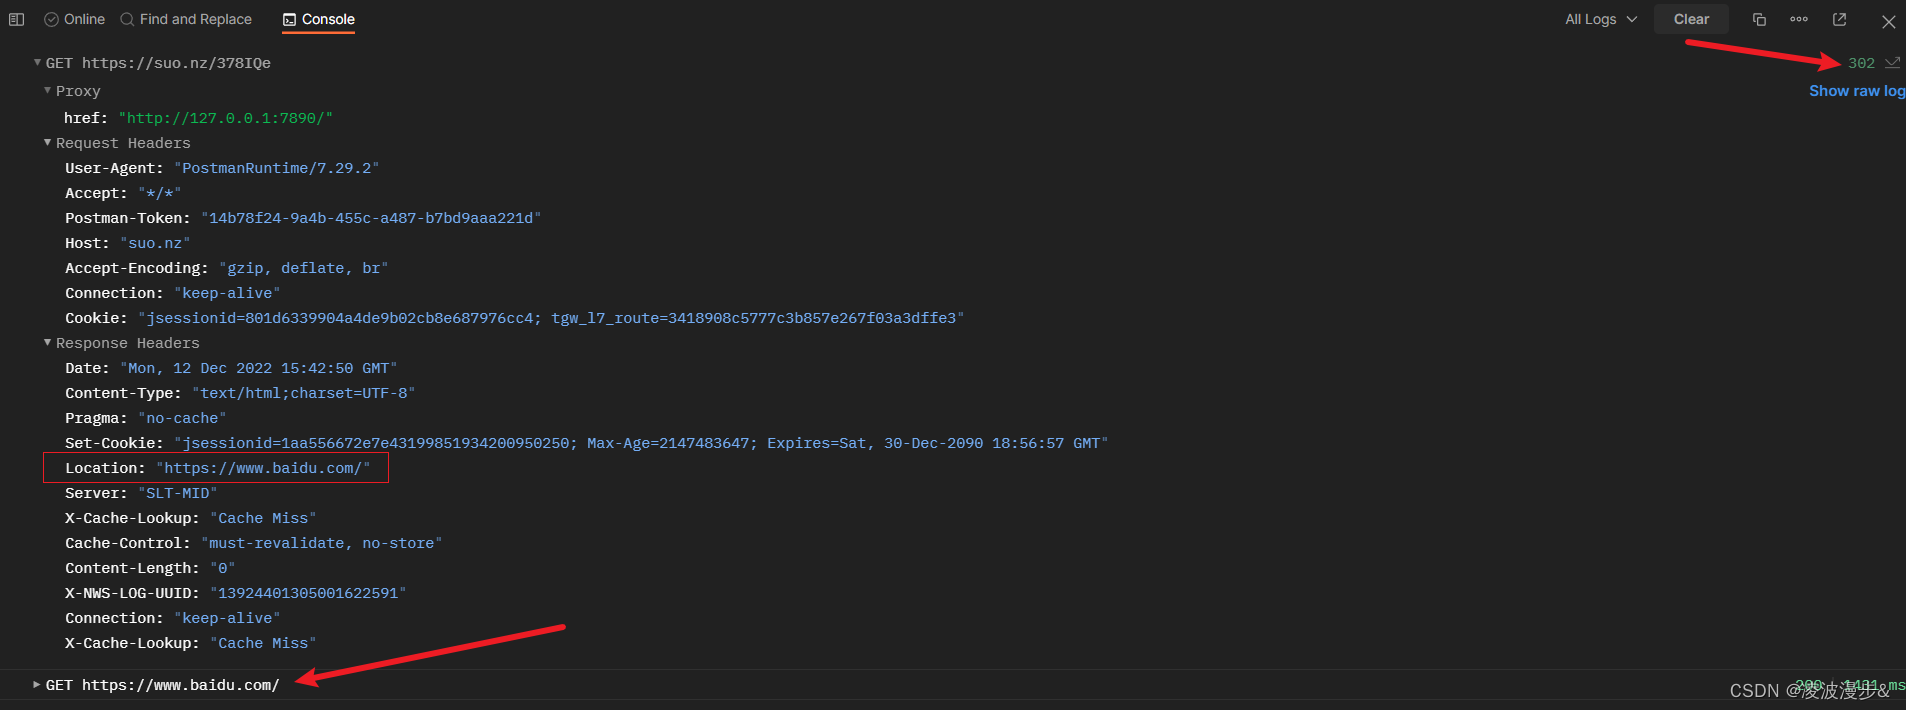Click the request Connection keep-alive value
This screenshot has height=710, width=1906.
227,293
